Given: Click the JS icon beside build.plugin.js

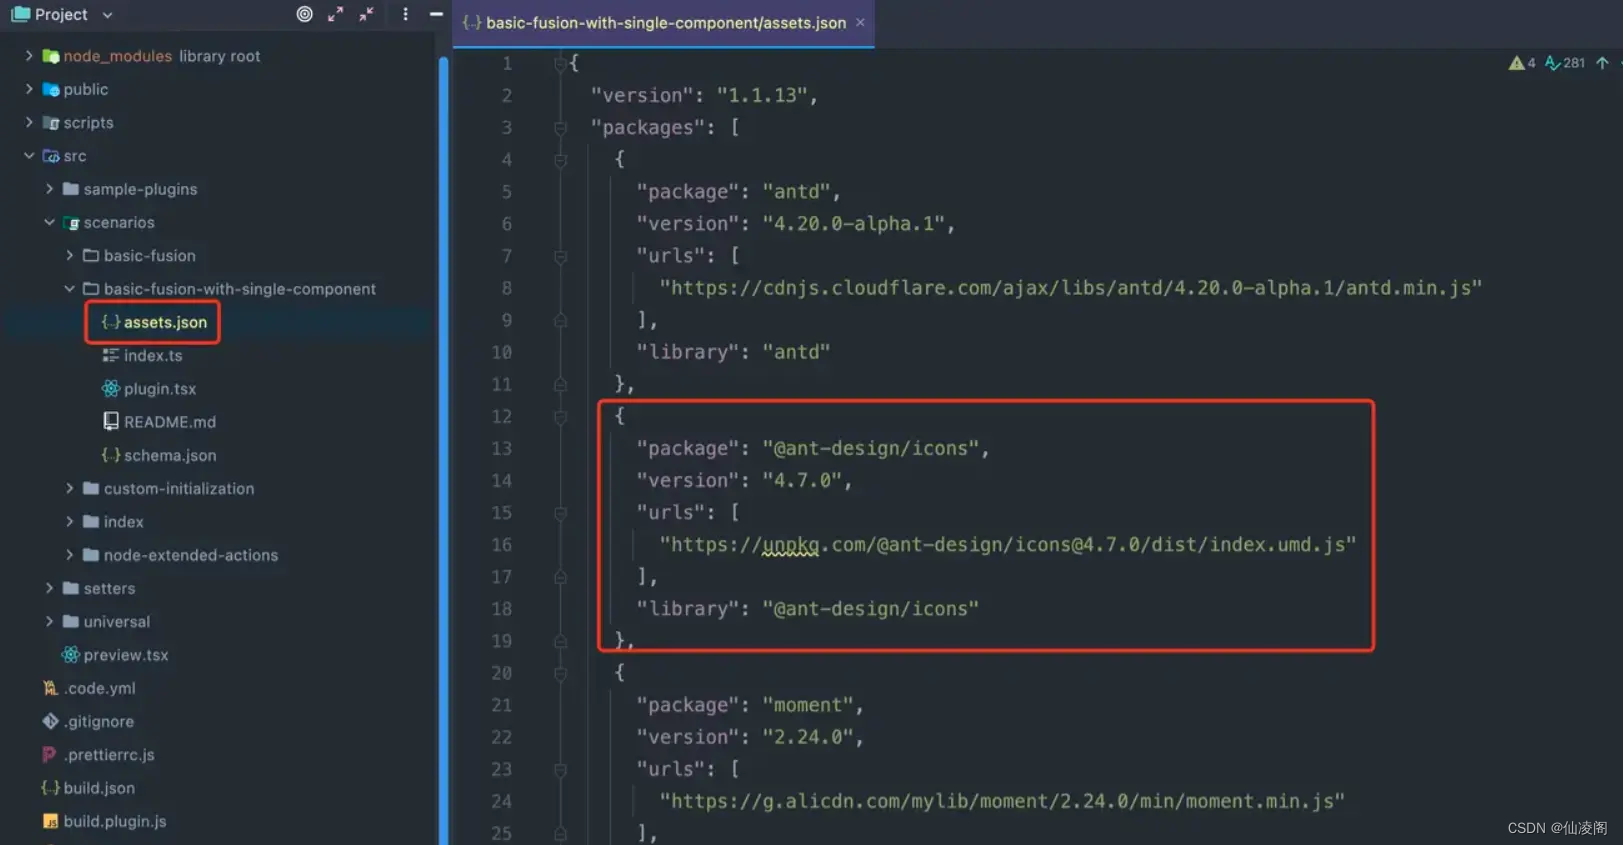Looking at the screenshot, I should coord(50,821).
